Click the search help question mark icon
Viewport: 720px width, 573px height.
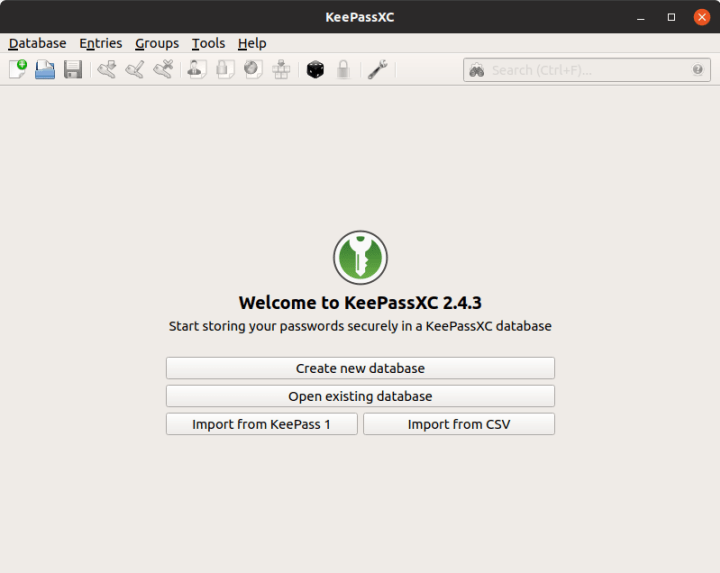click(698, 69)
